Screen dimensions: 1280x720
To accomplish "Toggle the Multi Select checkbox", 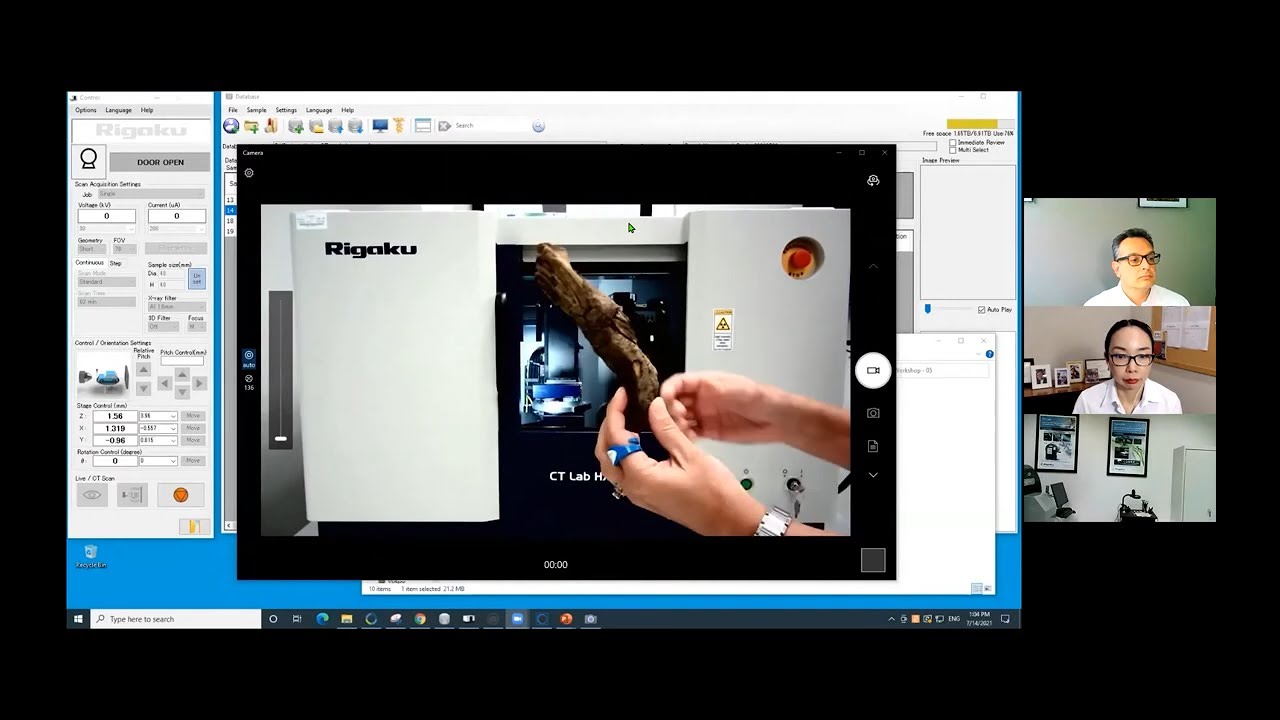I will [x=952, y=150].
